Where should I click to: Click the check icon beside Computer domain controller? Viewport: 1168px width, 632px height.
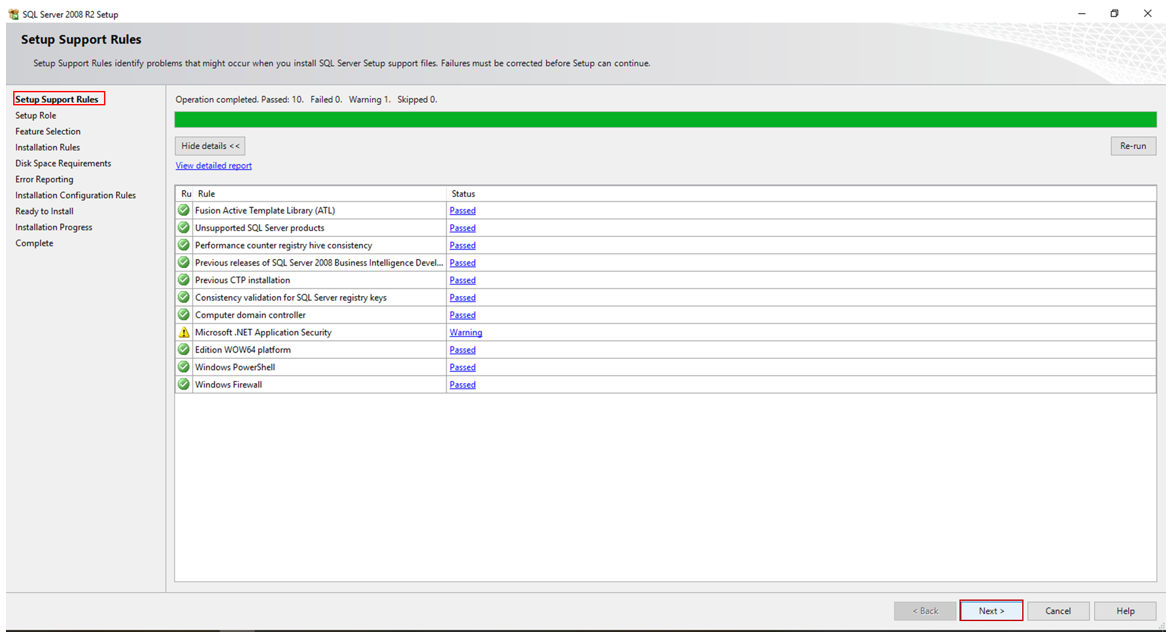(184, 315)
